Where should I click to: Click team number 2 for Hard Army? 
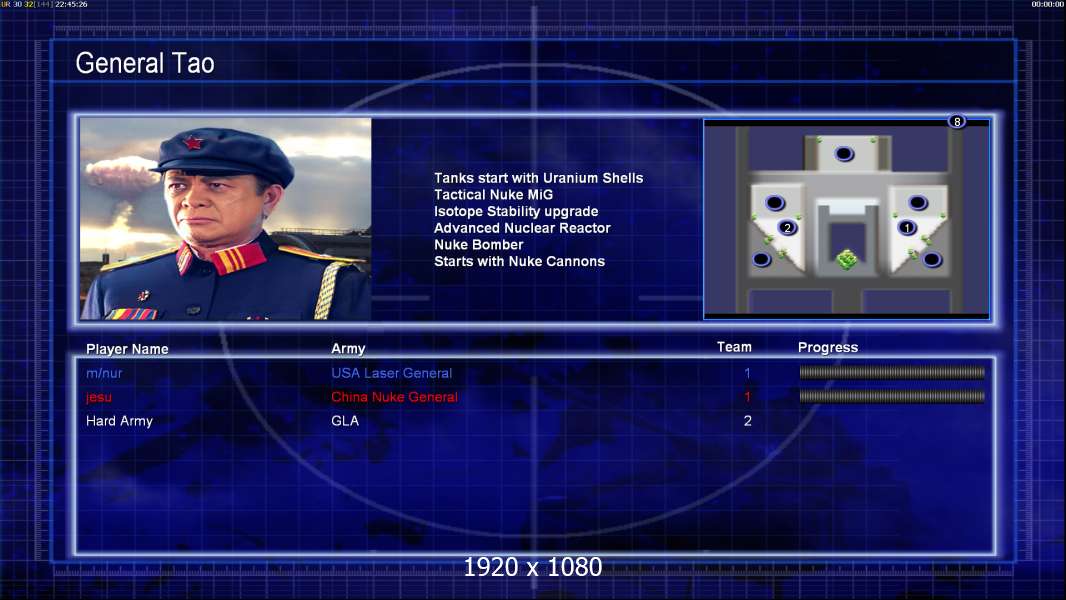coord(747,421)
